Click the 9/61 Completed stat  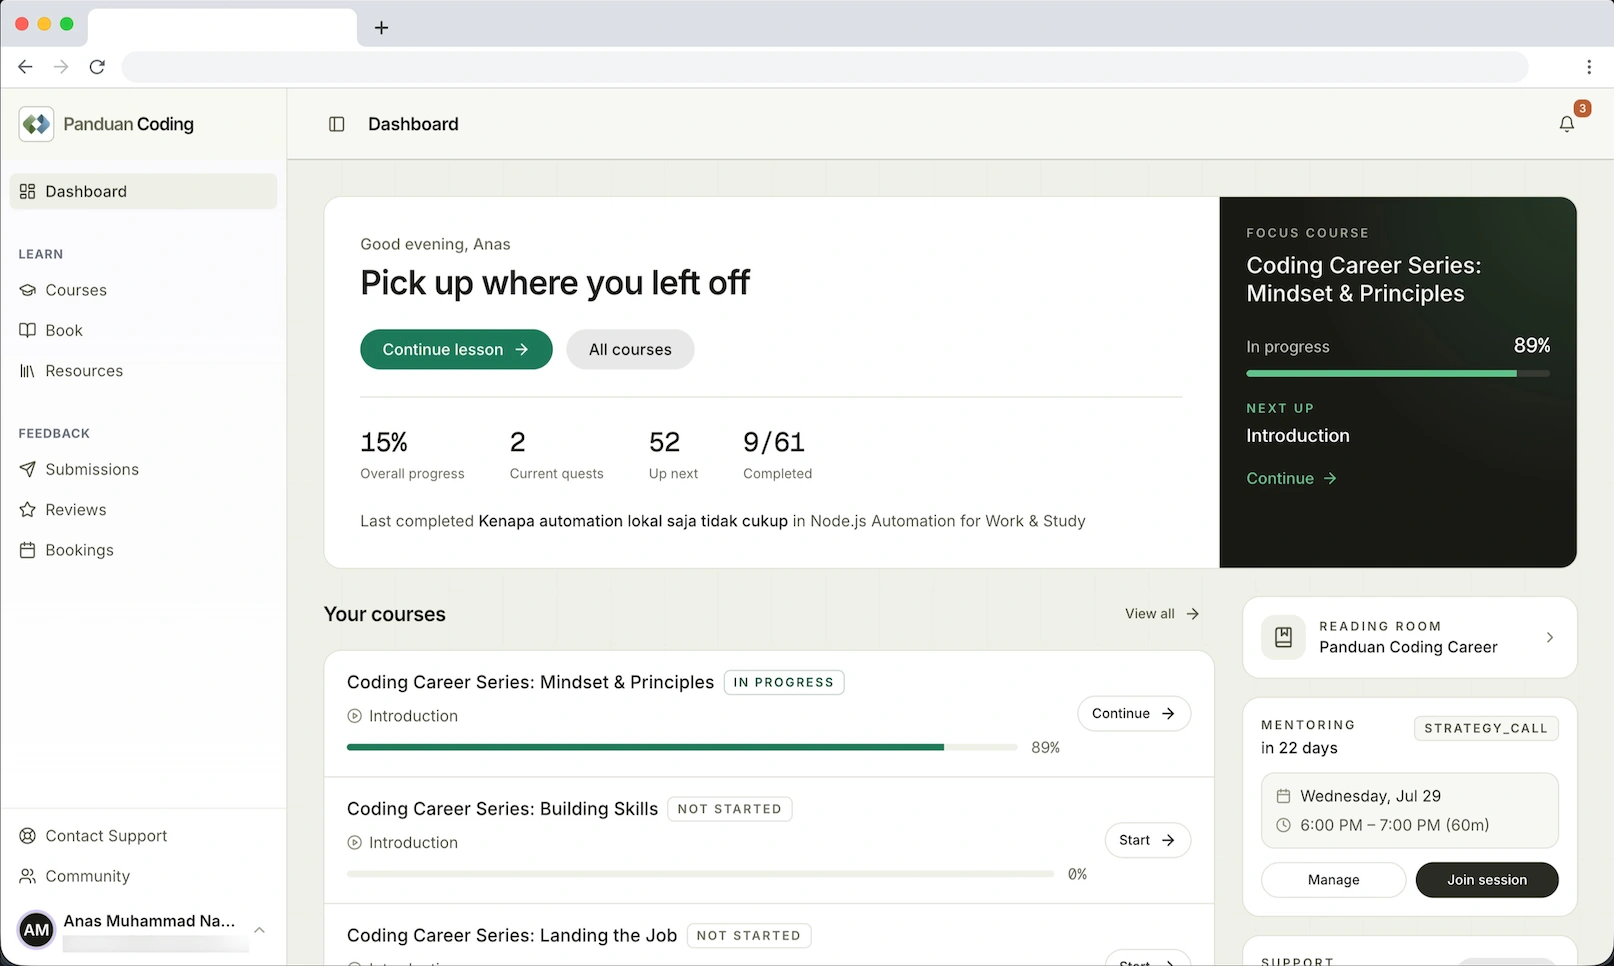(777, 454)
